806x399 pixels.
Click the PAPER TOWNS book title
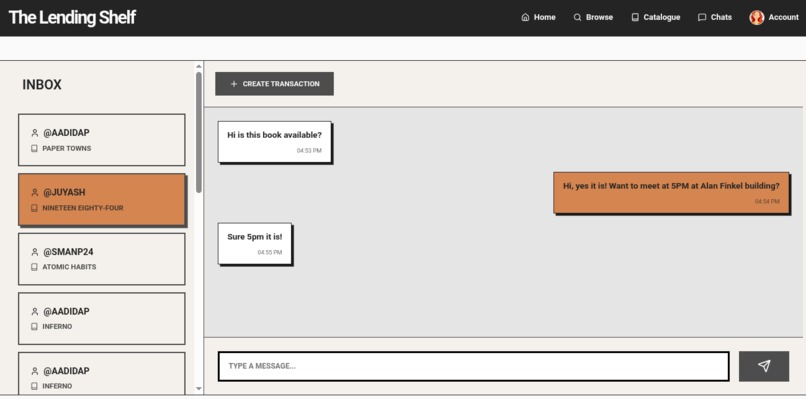pyautogui.click(x=67, y=148)
